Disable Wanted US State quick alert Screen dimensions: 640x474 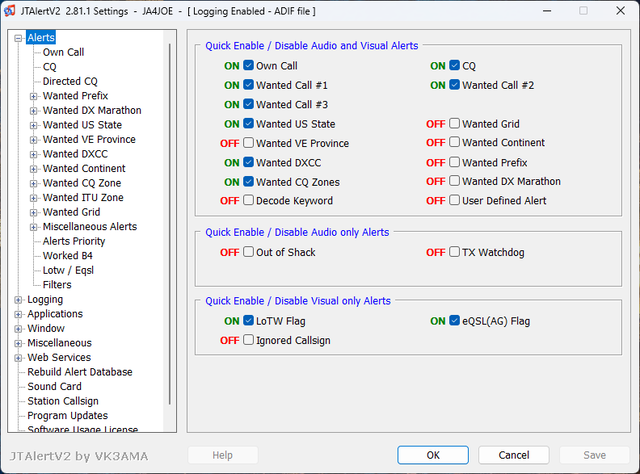[x=249, y=123]
